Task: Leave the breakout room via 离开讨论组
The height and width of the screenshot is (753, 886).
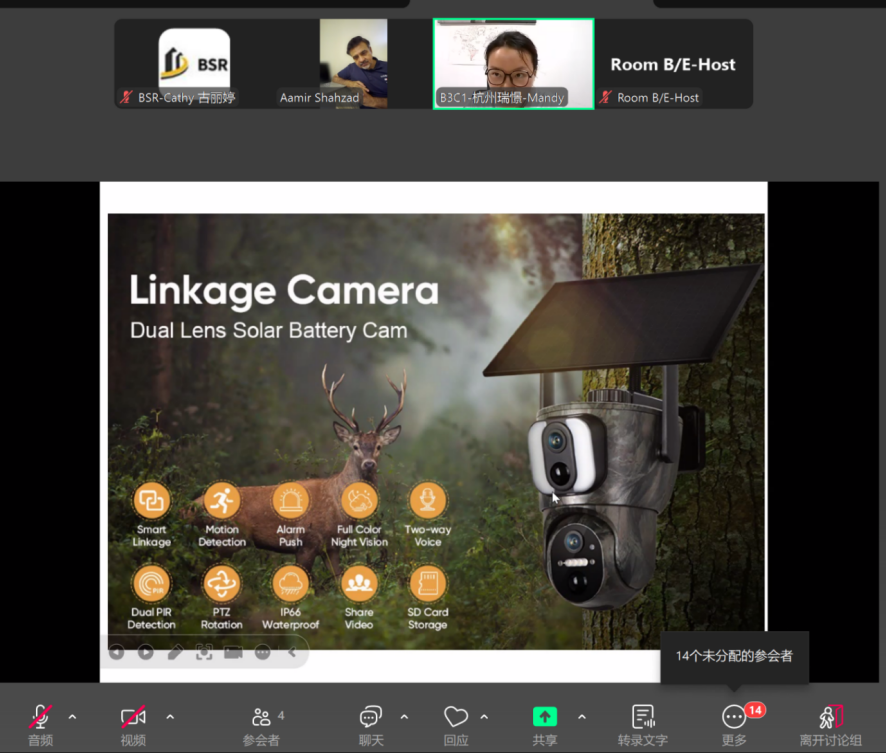Action: (x=831, y=724)
